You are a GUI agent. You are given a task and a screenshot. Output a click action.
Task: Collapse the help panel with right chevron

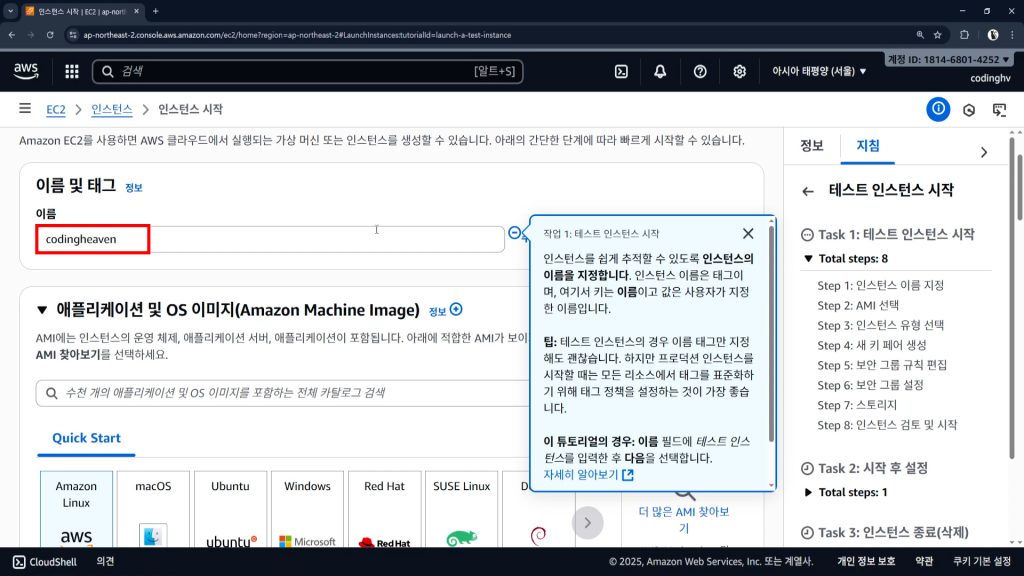tap(984, 152)
